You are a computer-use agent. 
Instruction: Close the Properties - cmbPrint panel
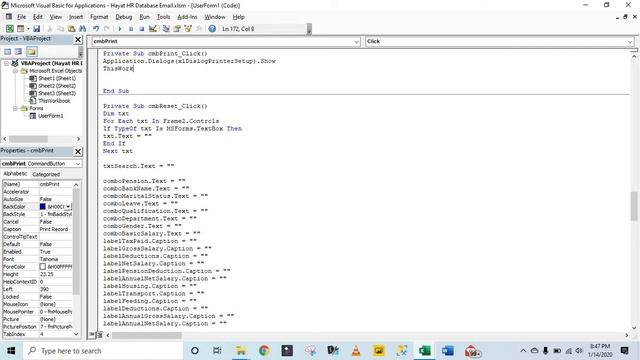[78, 151]
